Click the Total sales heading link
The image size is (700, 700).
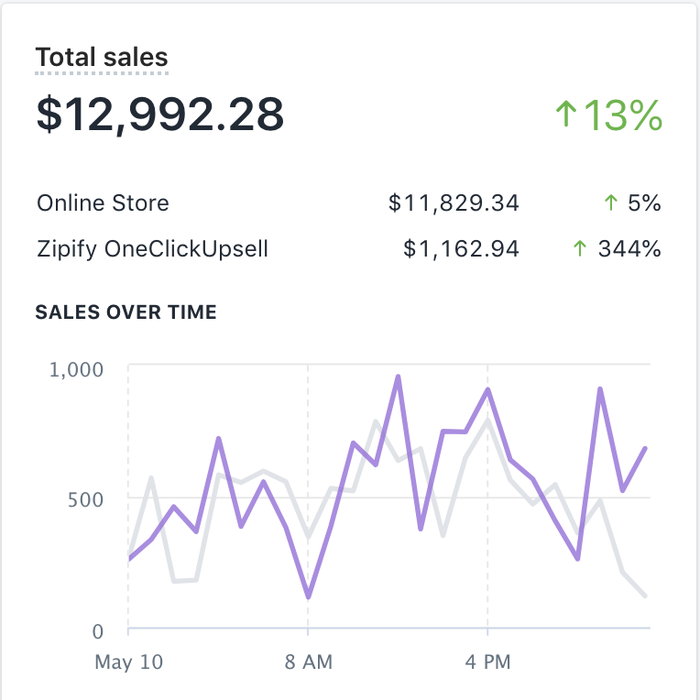pyautogui.click(x=102, y=58)
